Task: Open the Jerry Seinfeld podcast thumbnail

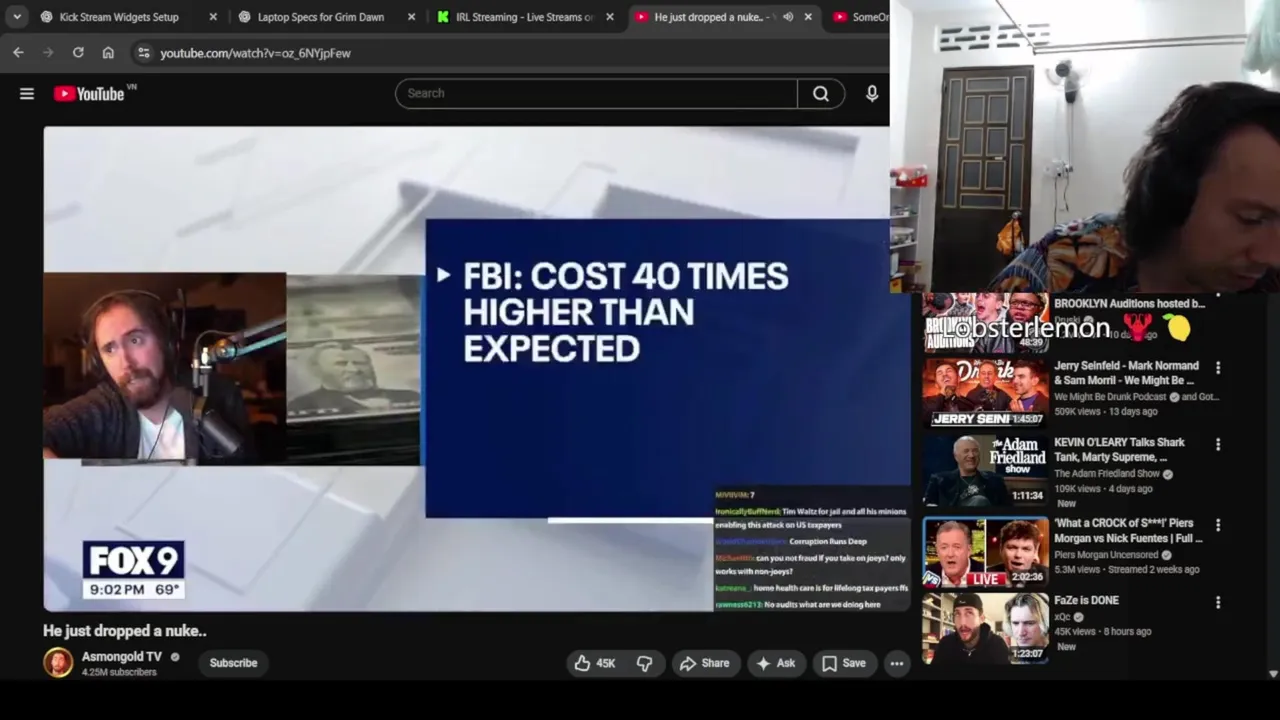Action: 985,393
